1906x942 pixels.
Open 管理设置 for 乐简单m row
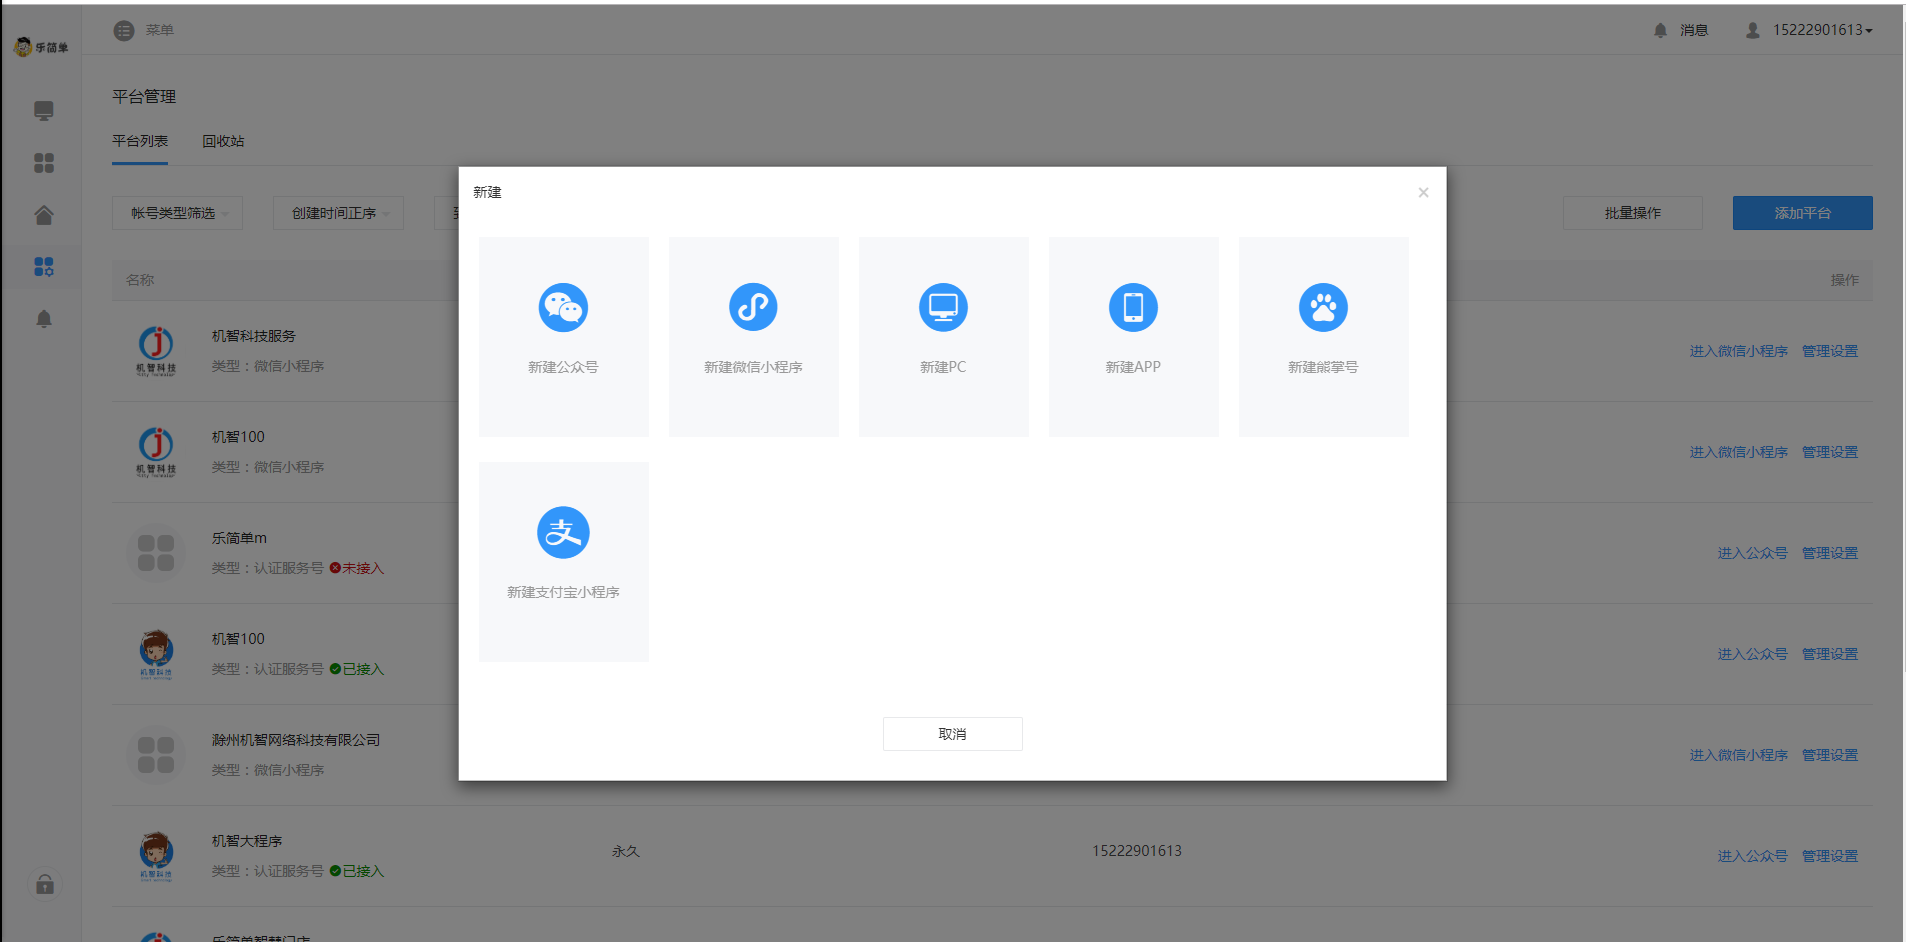(x=1830, y=553)
